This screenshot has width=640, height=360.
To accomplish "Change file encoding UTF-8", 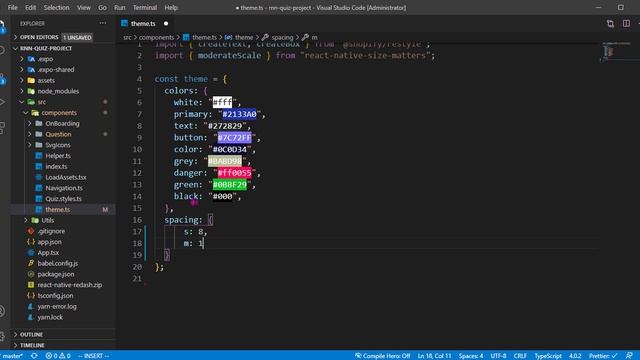I will (498, 356).
